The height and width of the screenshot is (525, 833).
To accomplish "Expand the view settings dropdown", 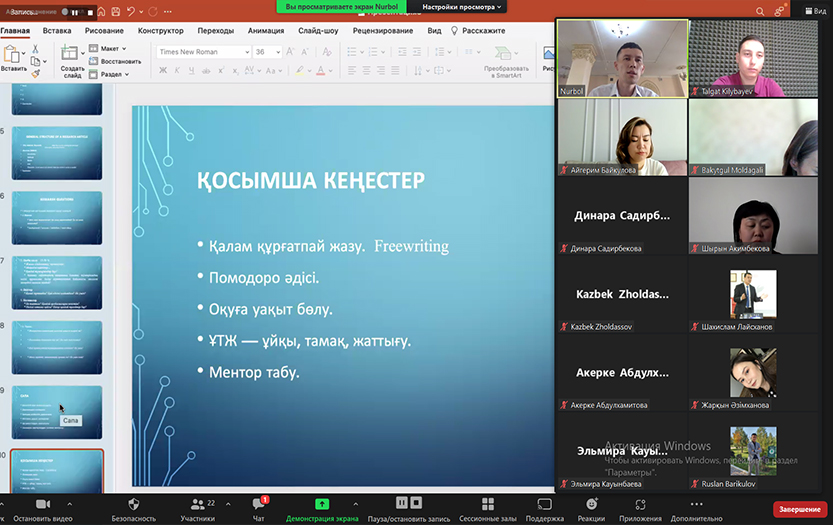I will [463, 6].
